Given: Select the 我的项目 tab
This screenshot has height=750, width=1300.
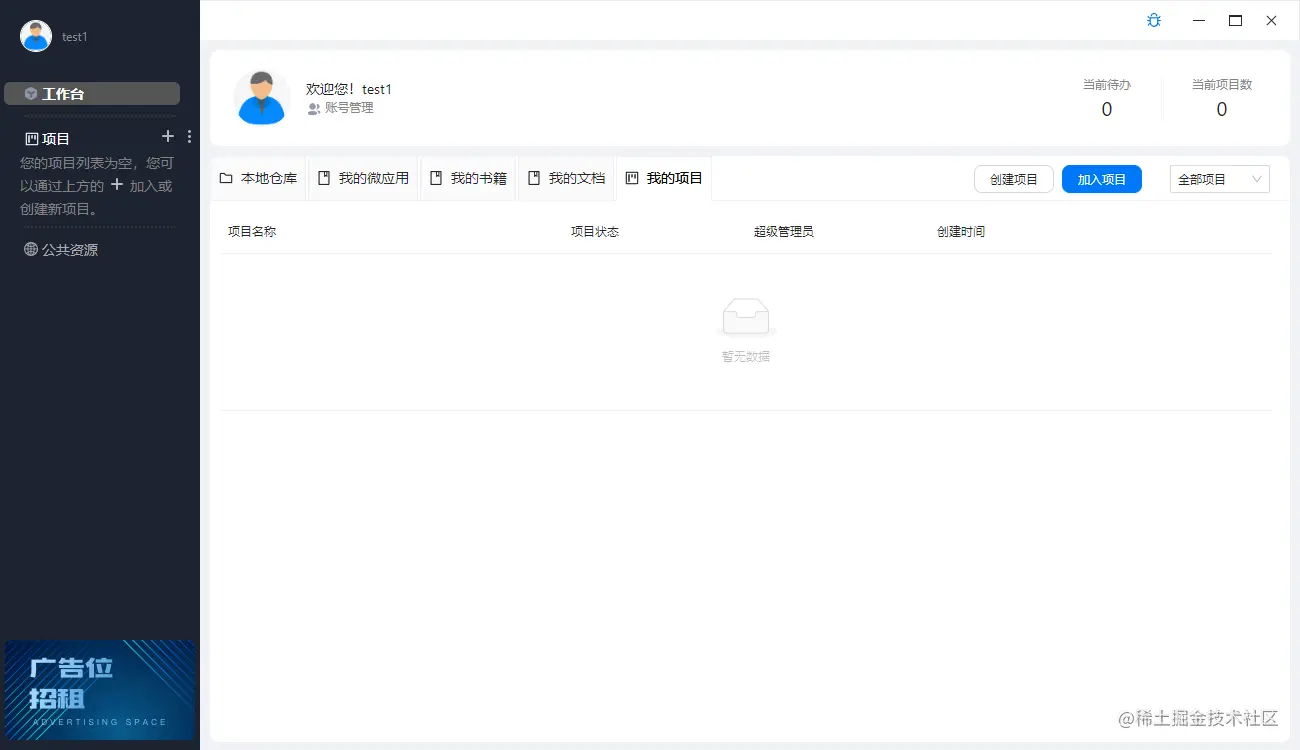Looking at the screenshot, I should [664, 178].
